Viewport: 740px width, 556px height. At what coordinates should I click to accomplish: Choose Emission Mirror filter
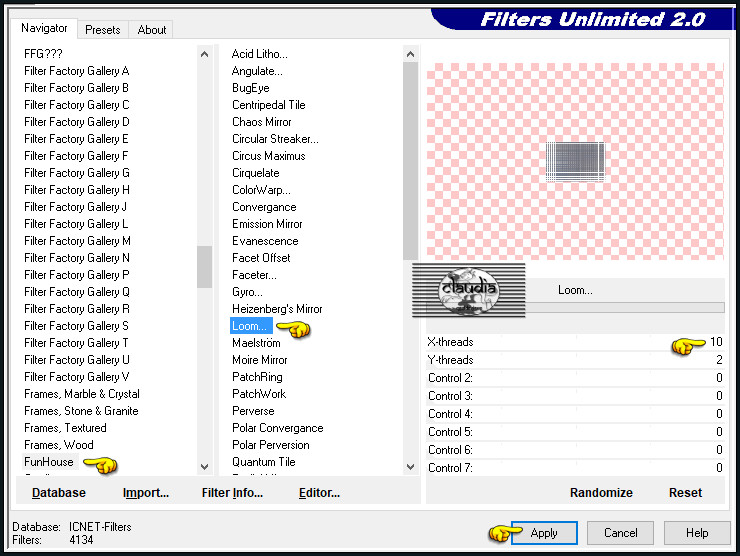(x=267, y=224)
